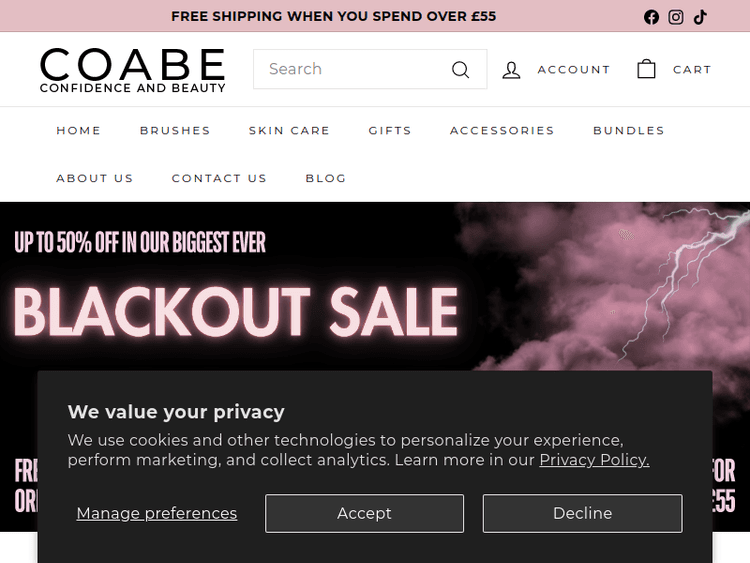Open the Accessories menu

[x=502, y=130]
